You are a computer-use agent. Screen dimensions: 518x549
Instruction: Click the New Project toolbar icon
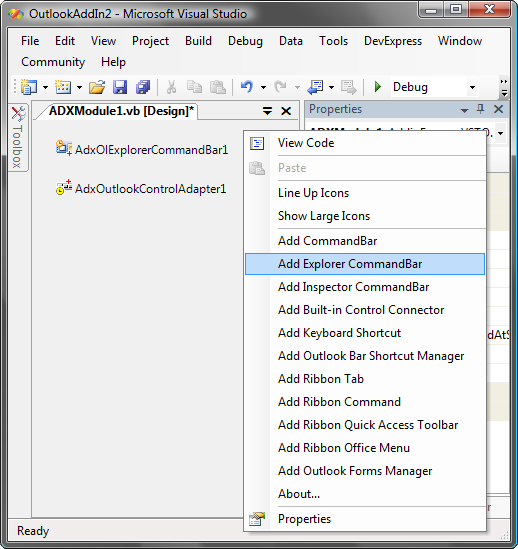[x=29, y=87]
